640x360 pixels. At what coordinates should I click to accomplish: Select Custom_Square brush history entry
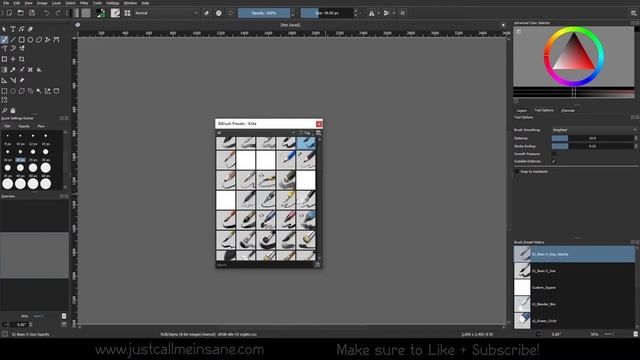[574, 287]
